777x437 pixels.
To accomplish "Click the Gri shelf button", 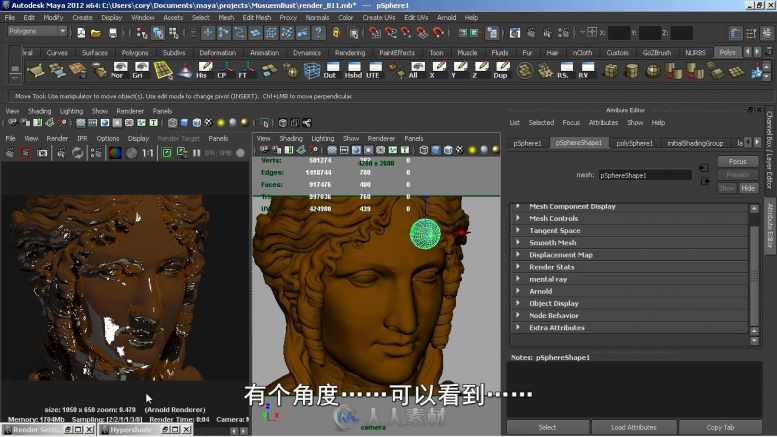I will click(x=140, y=70).
